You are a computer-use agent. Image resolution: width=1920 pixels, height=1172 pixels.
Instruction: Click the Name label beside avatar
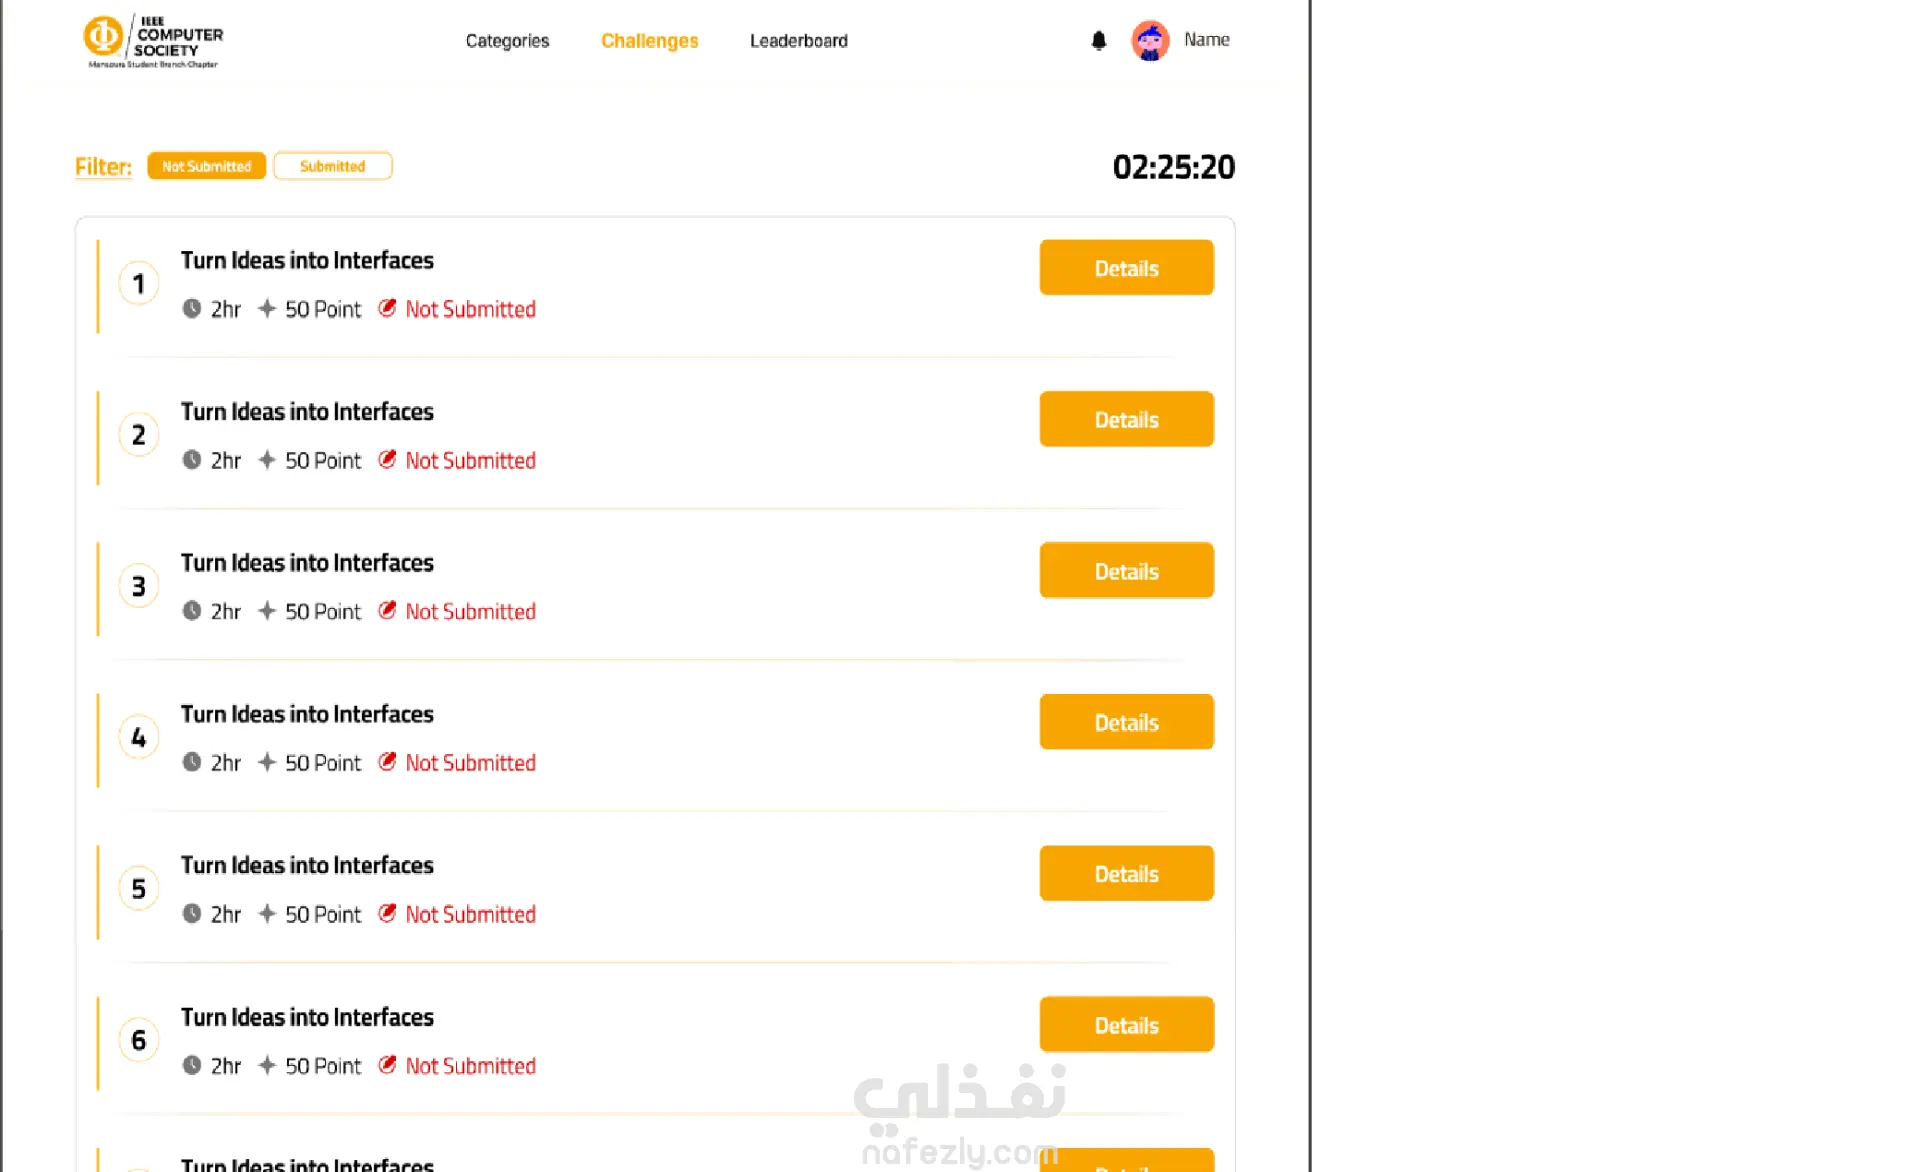click(1206, 40)
